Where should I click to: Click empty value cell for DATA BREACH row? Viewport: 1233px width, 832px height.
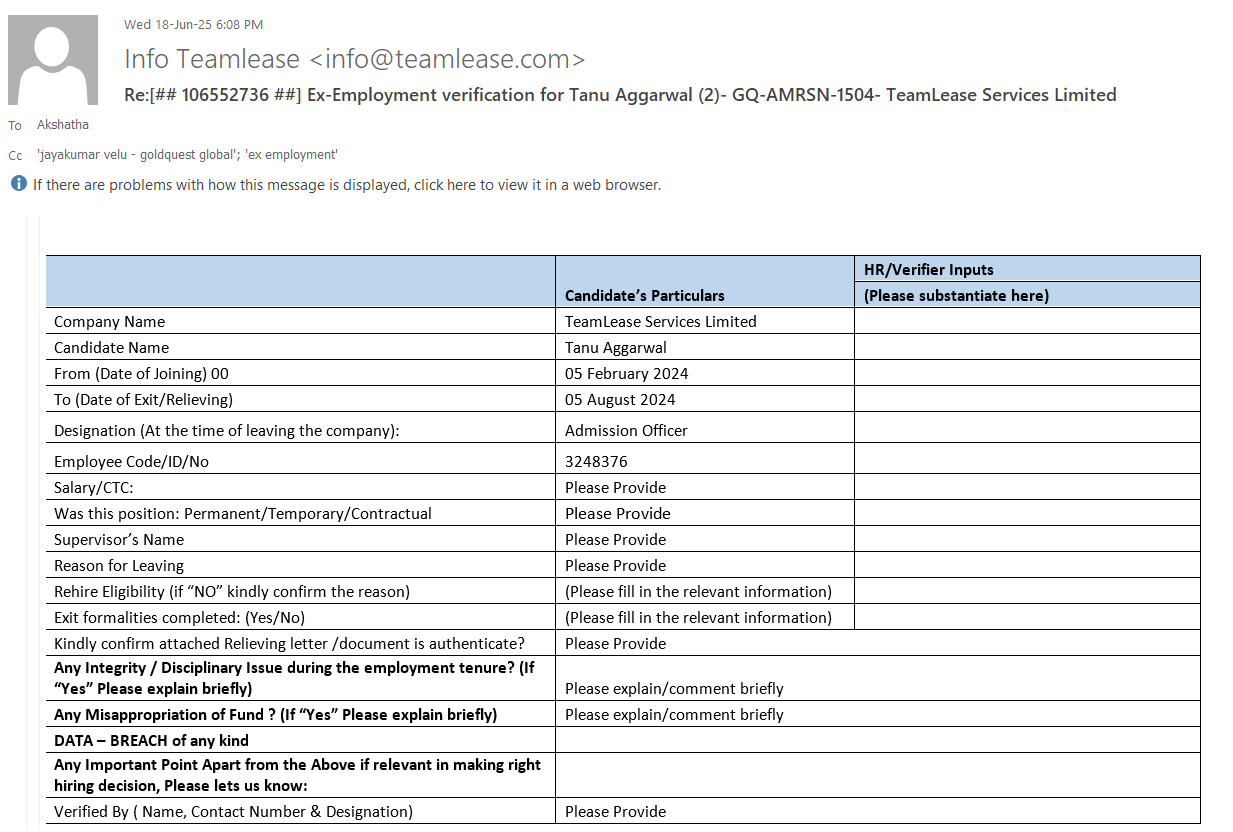(x=877, y=740)
